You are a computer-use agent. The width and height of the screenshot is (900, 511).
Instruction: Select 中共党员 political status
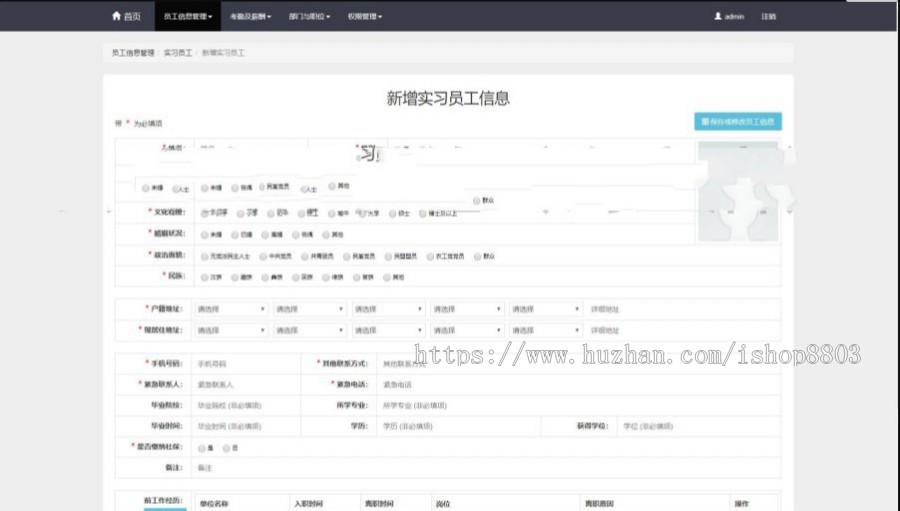point(263,257)
